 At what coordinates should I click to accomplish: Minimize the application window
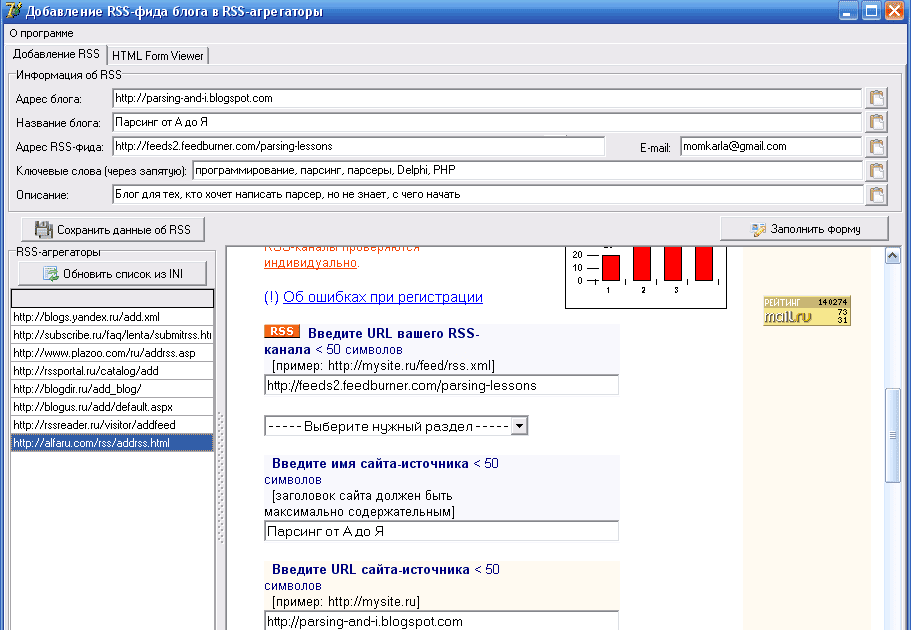[x=848, y=11]
